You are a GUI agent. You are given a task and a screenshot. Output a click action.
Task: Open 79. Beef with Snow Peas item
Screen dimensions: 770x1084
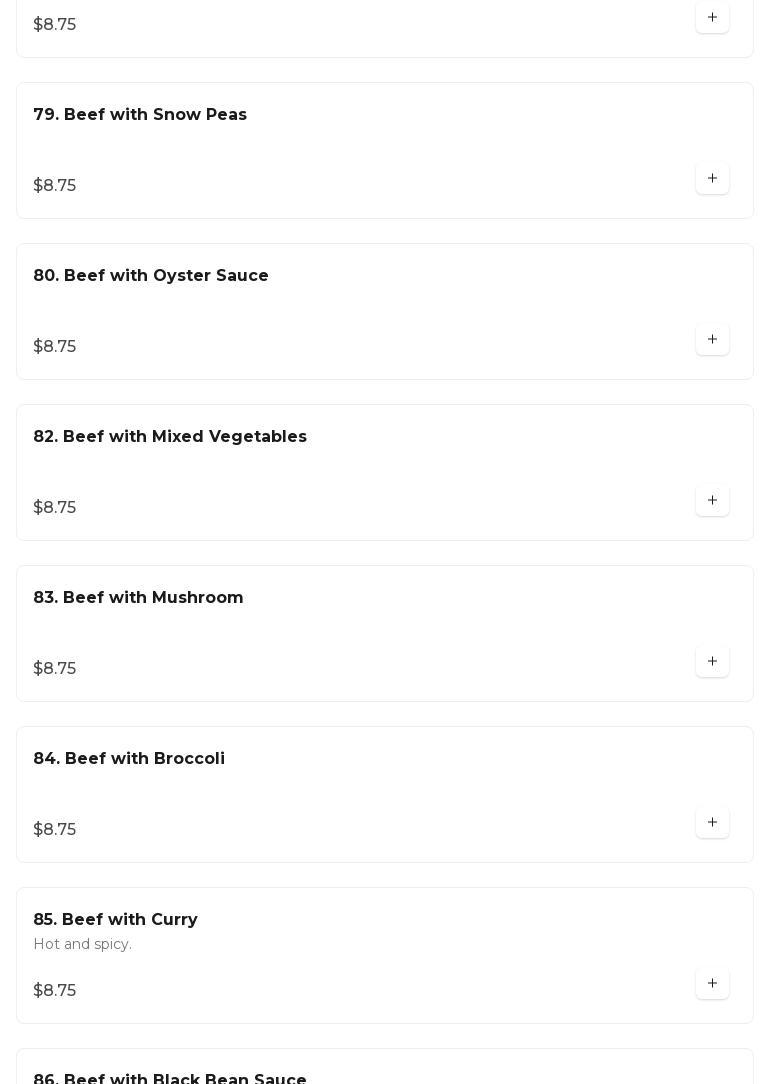click(140, 115)
